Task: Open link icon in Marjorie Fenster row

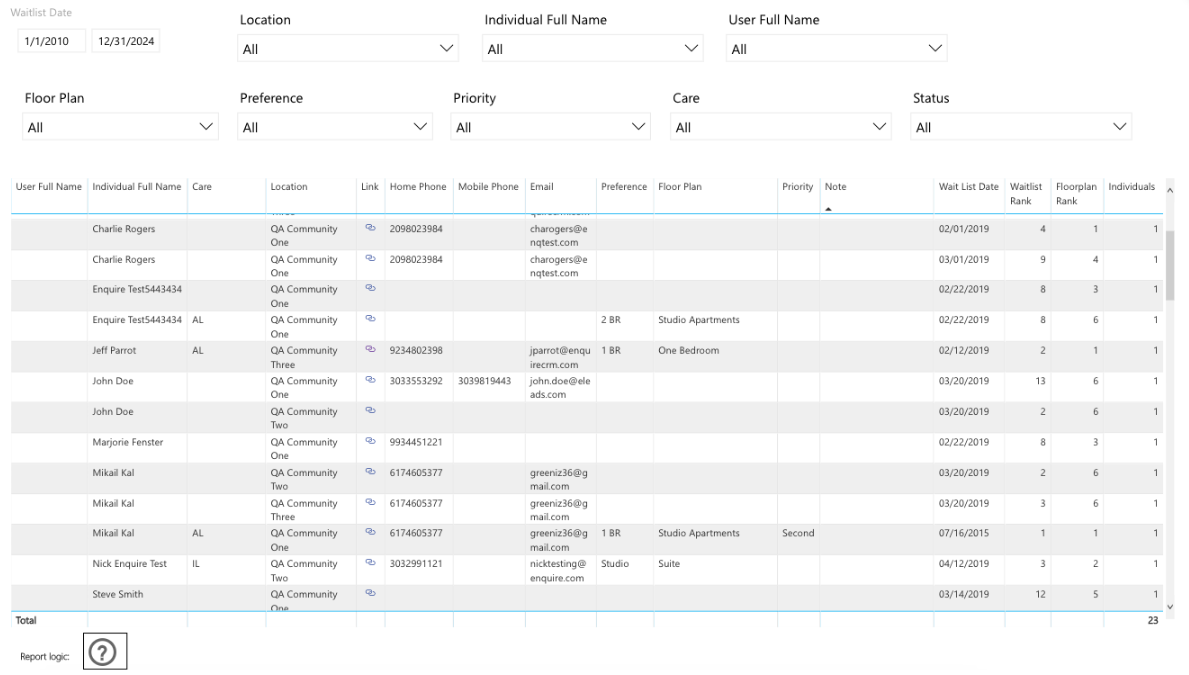Action: click(x=370, y=441)
